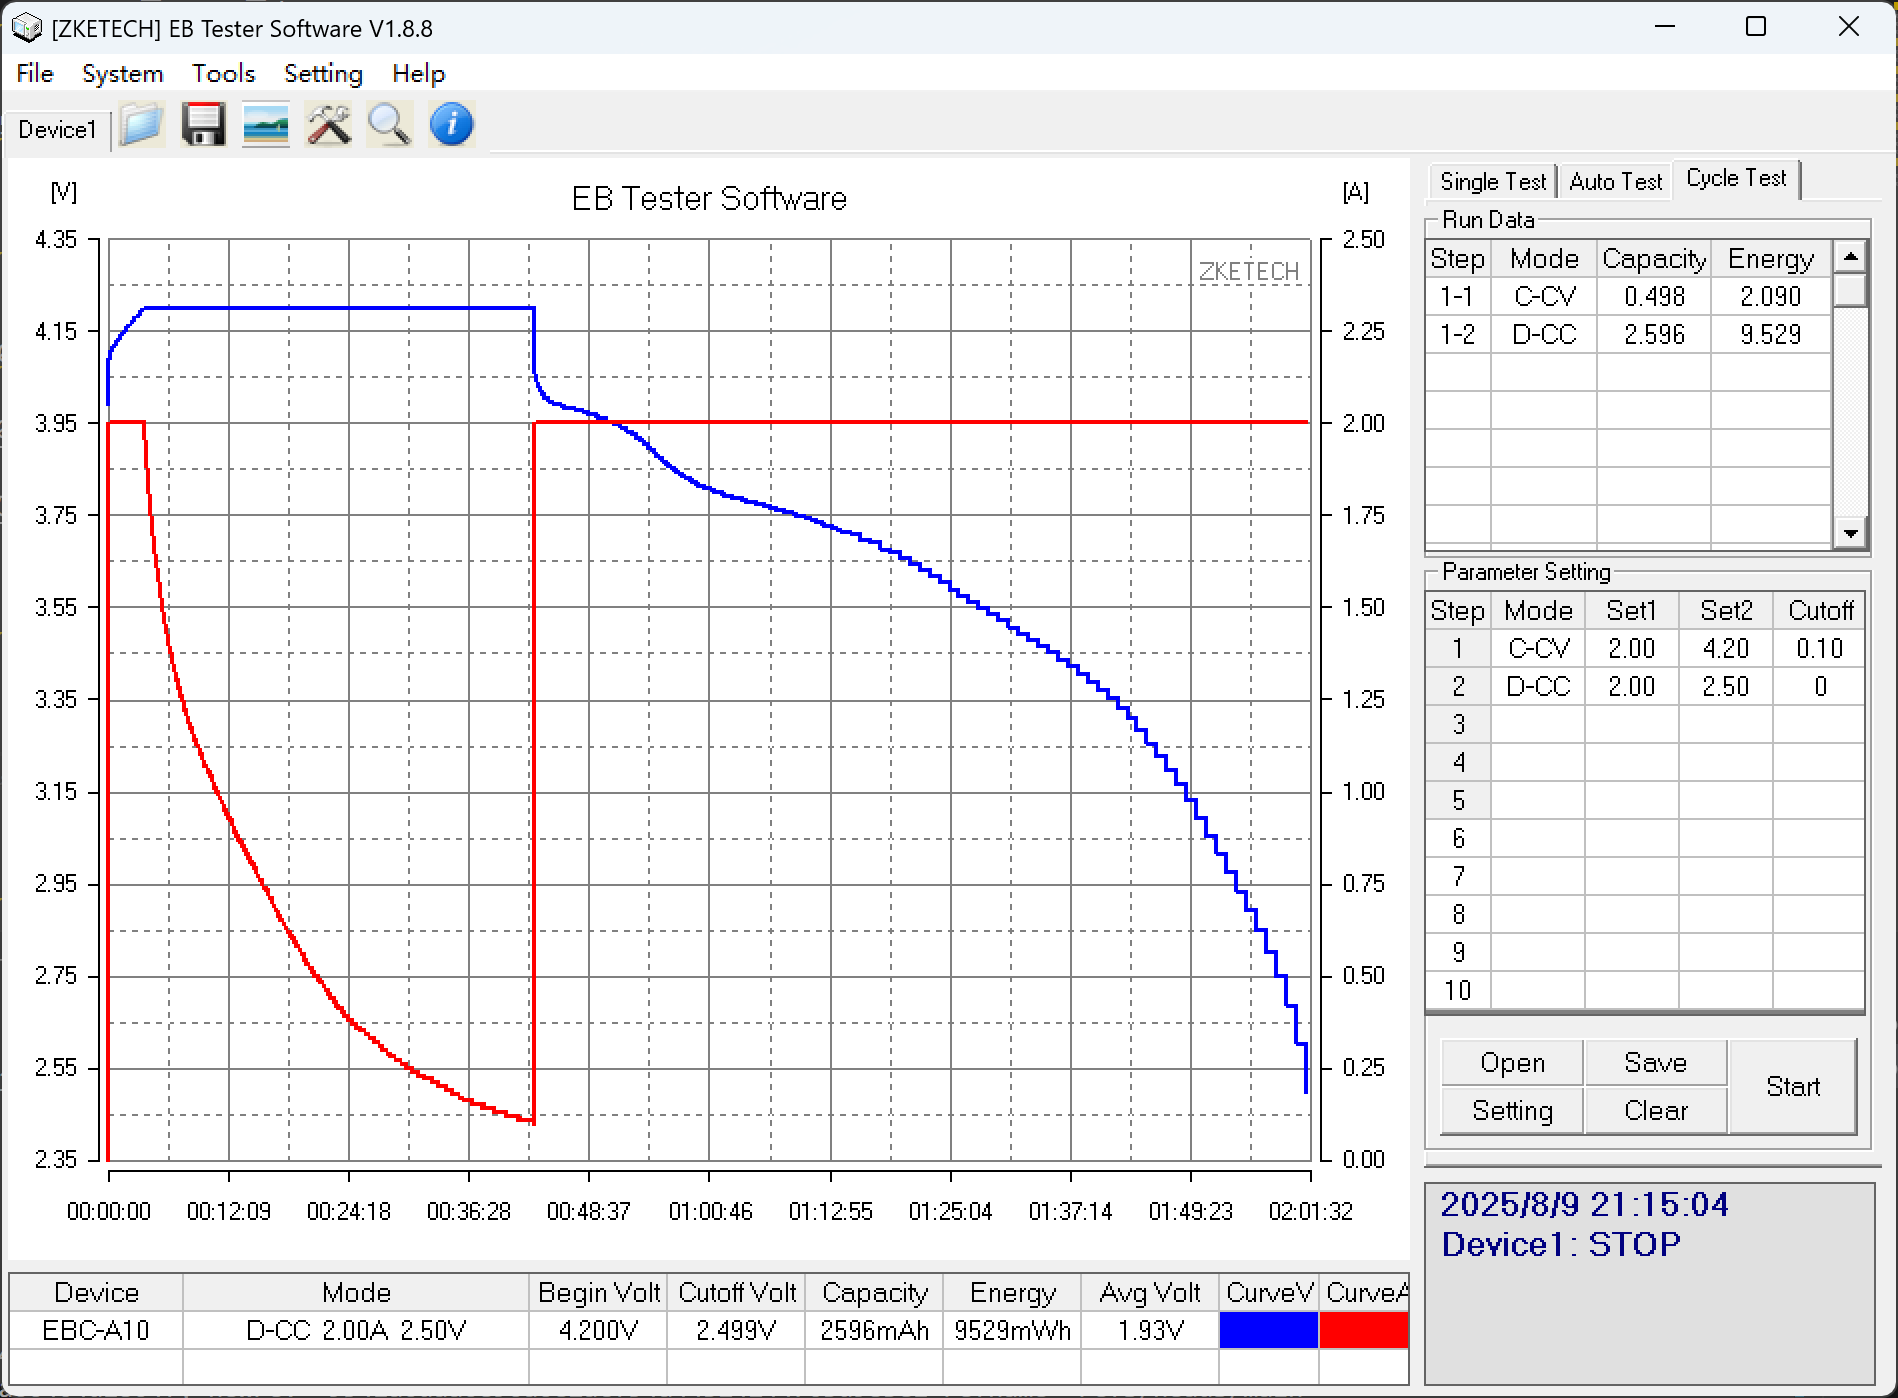Export chart image via picture icon
1898x1398 pixels.
click(266, 126)
